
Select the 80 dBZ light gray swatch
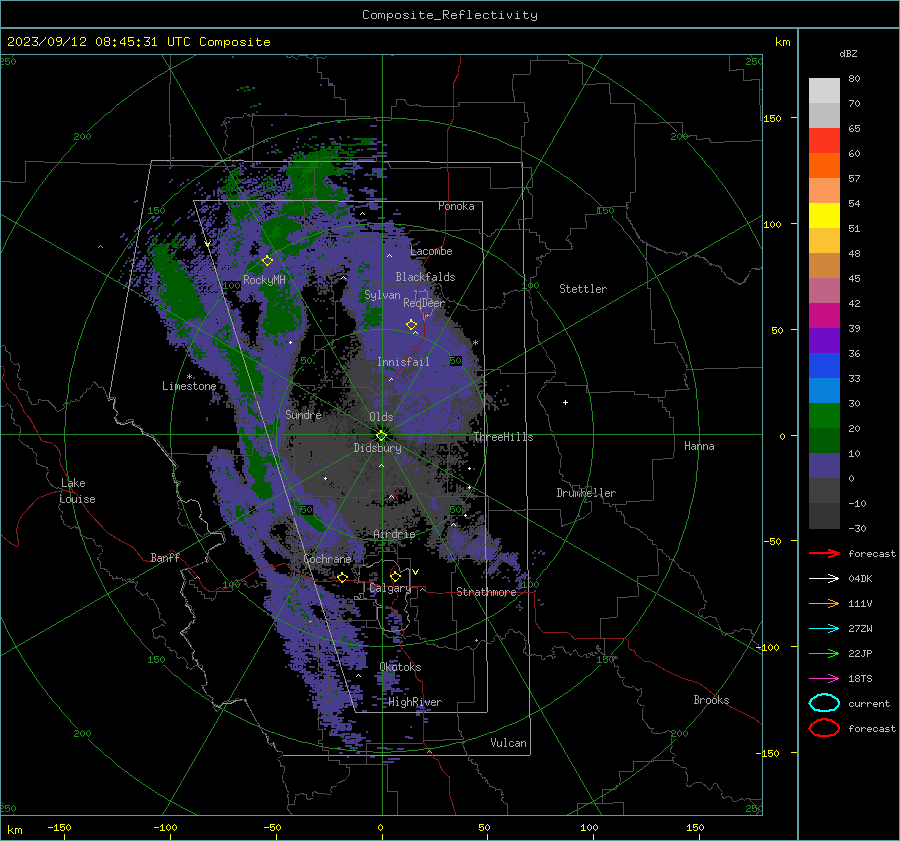[x=824, y=90]
